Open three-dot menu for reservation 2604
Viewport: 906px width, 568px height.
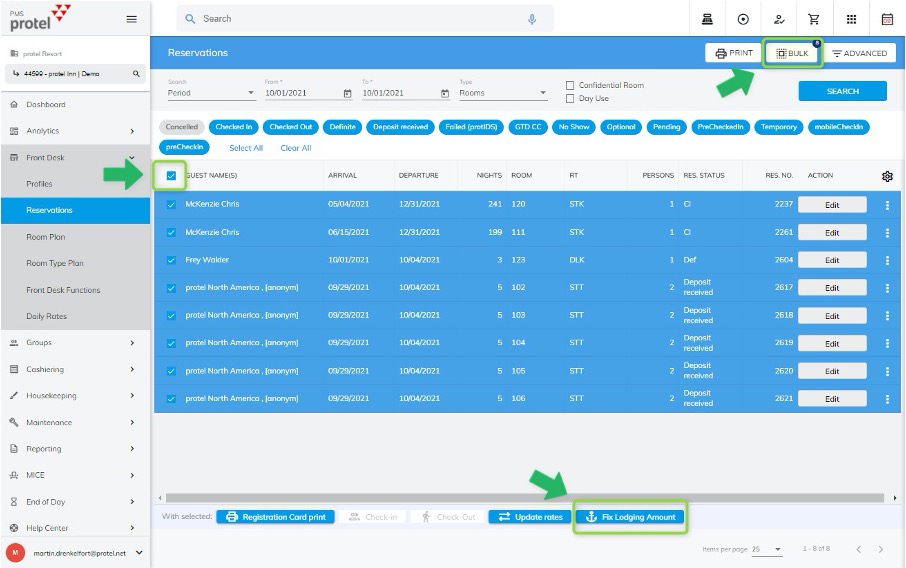coord(888,261)
